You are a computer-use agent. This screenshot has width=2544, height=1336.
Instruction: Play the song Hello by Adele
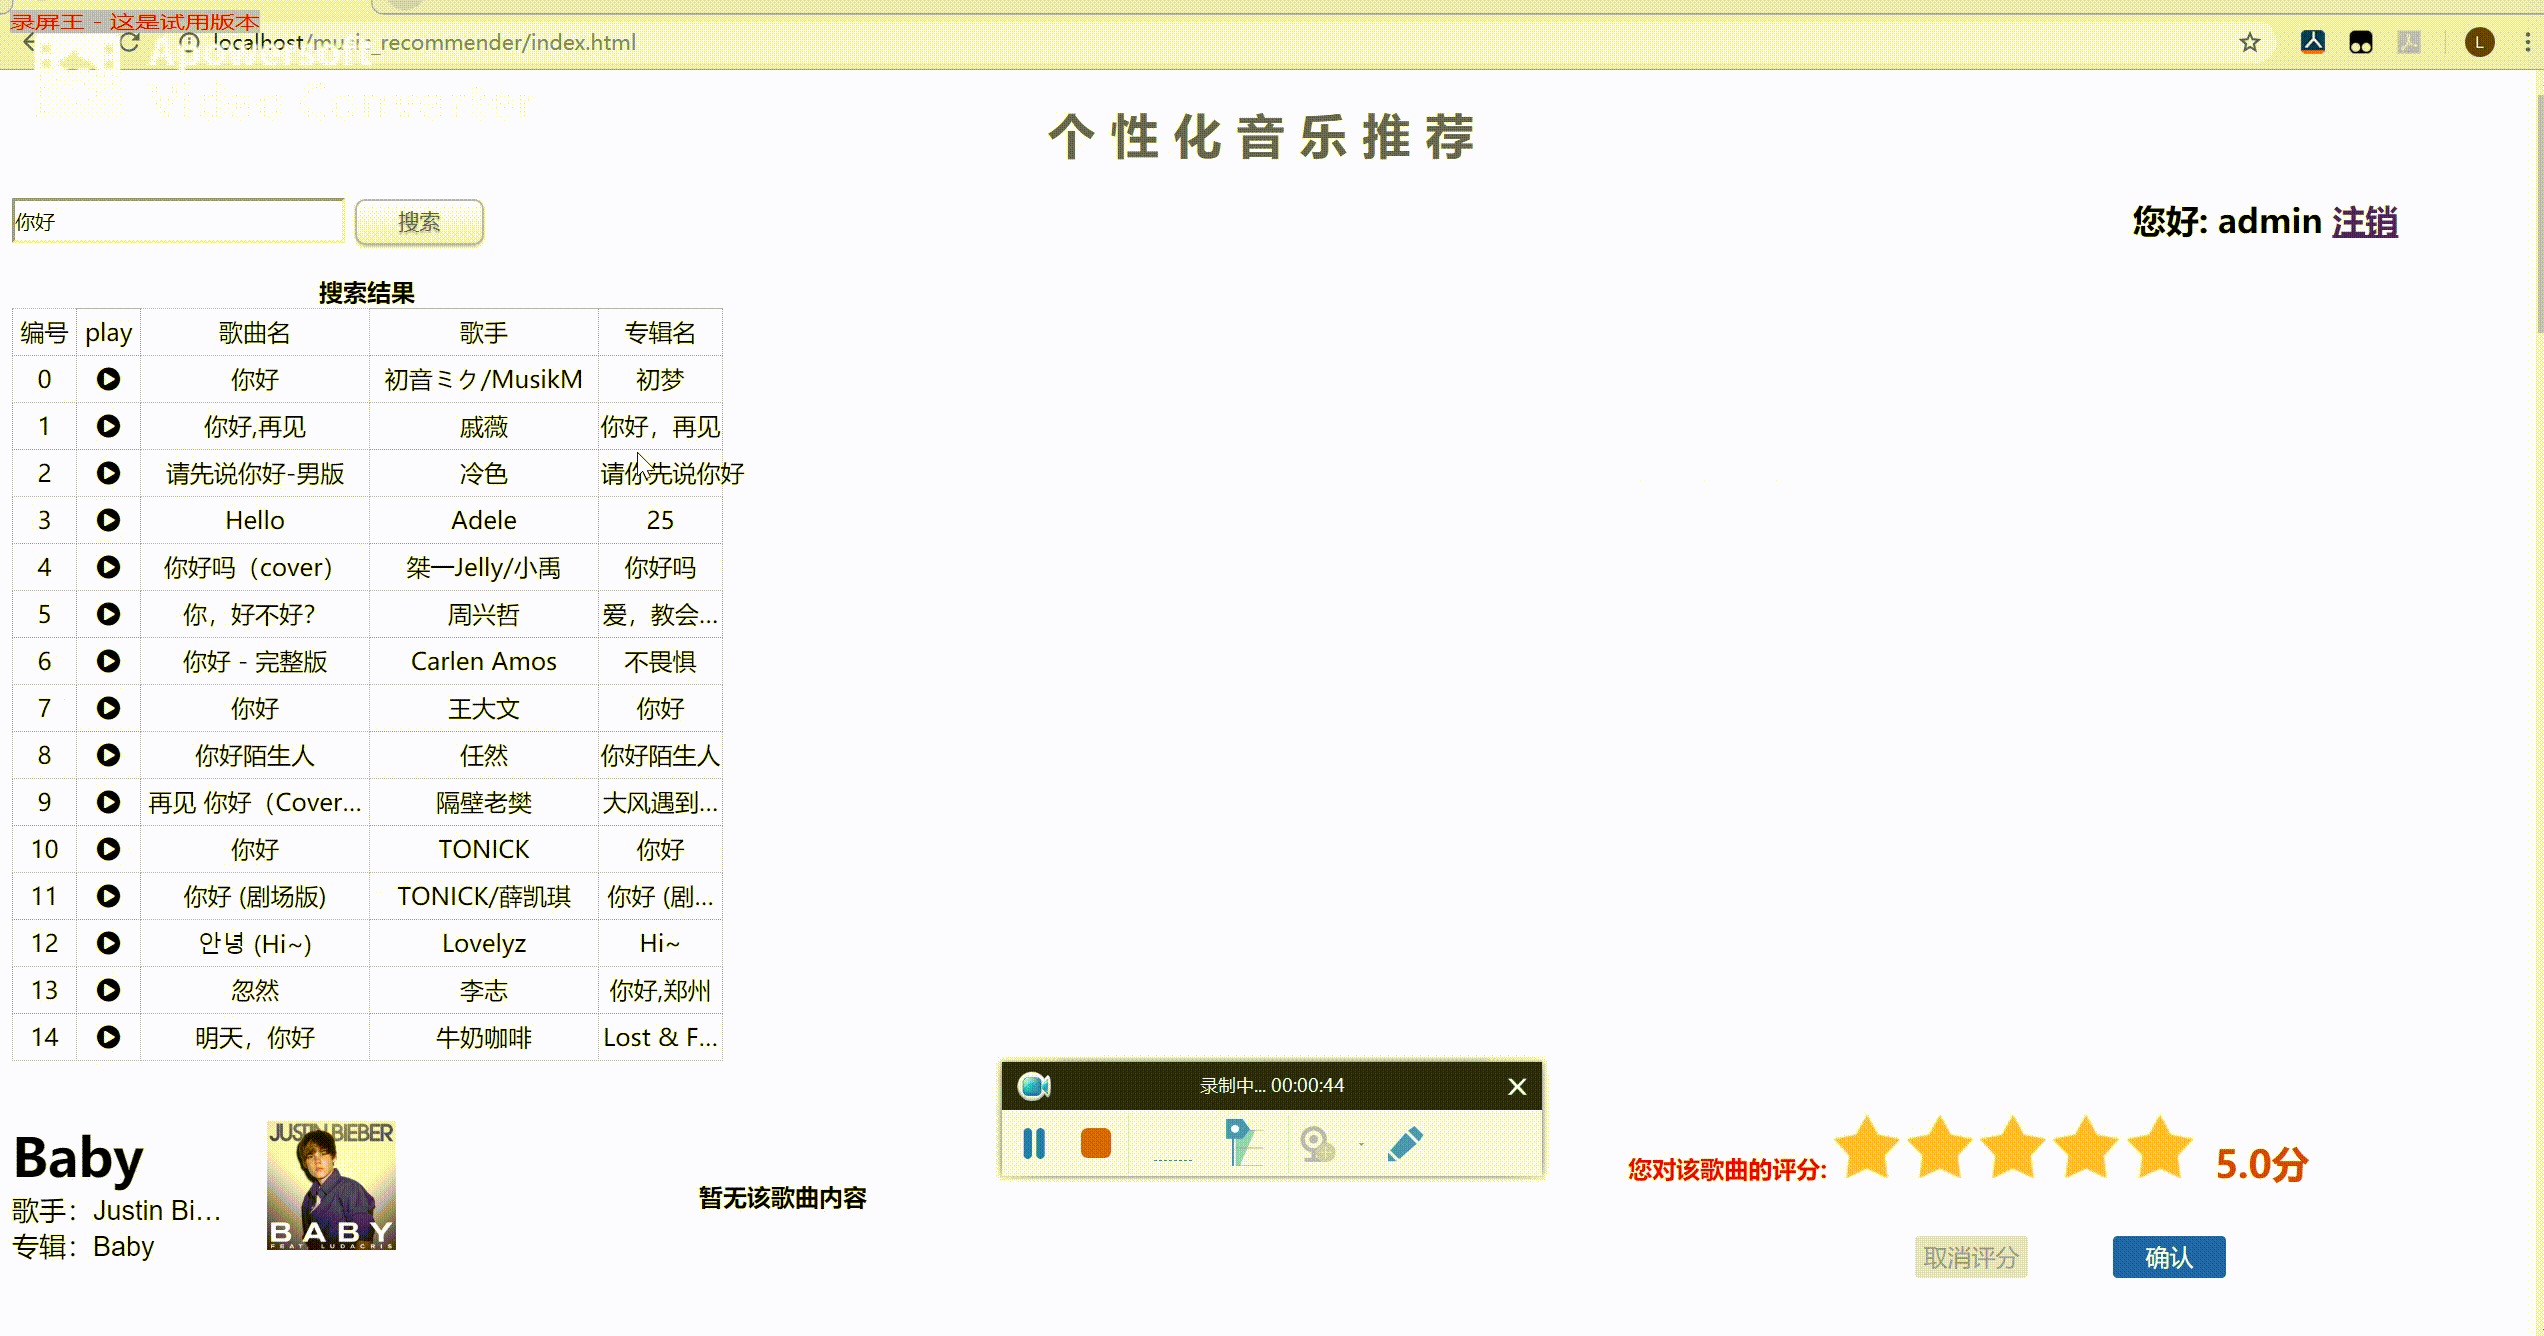108,520
